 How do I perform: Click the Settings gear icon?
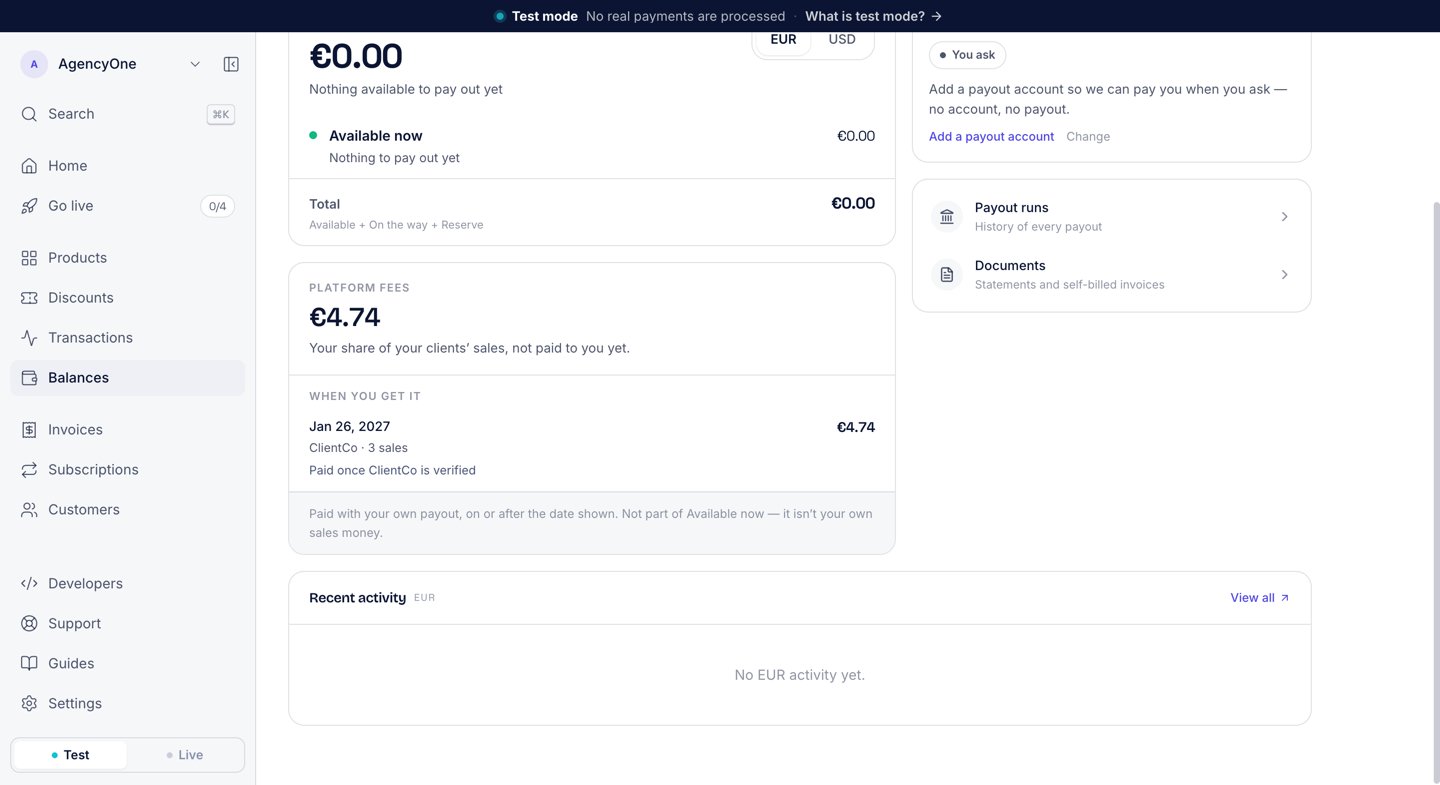point(29,704)
